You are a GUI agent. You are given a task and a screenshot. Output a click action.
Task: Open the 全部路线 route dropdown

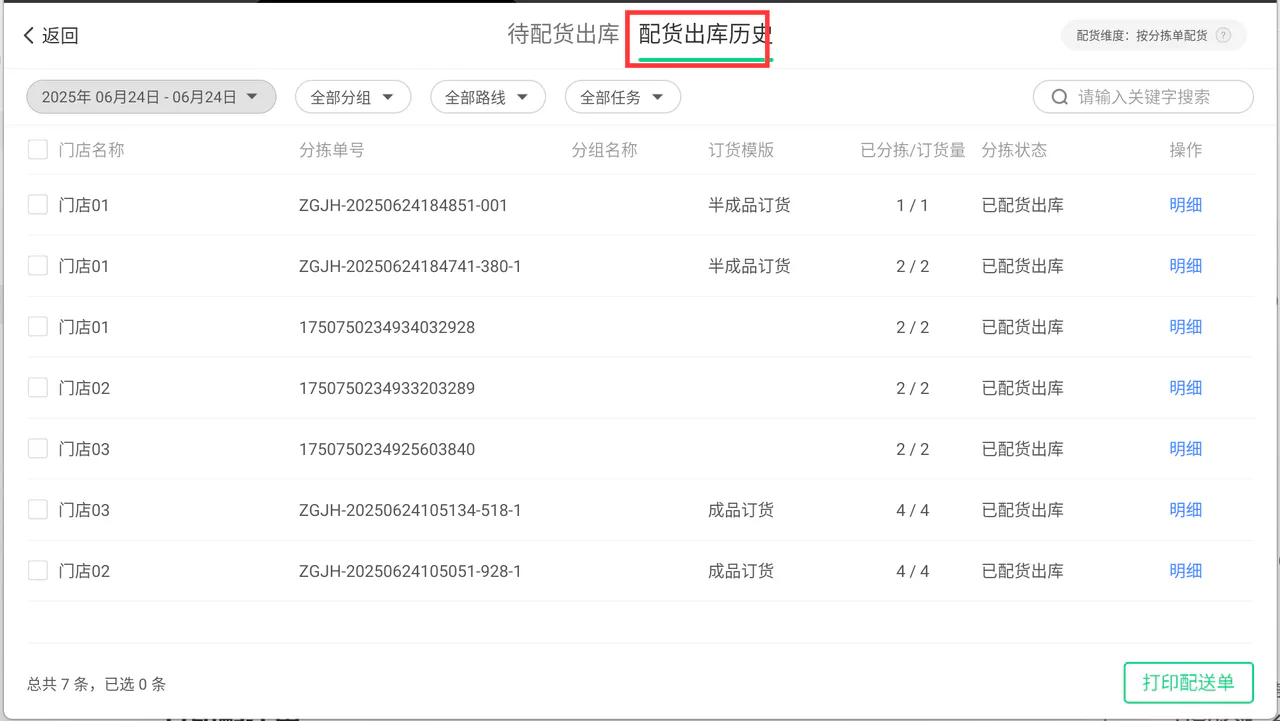[x=488, y=97]
